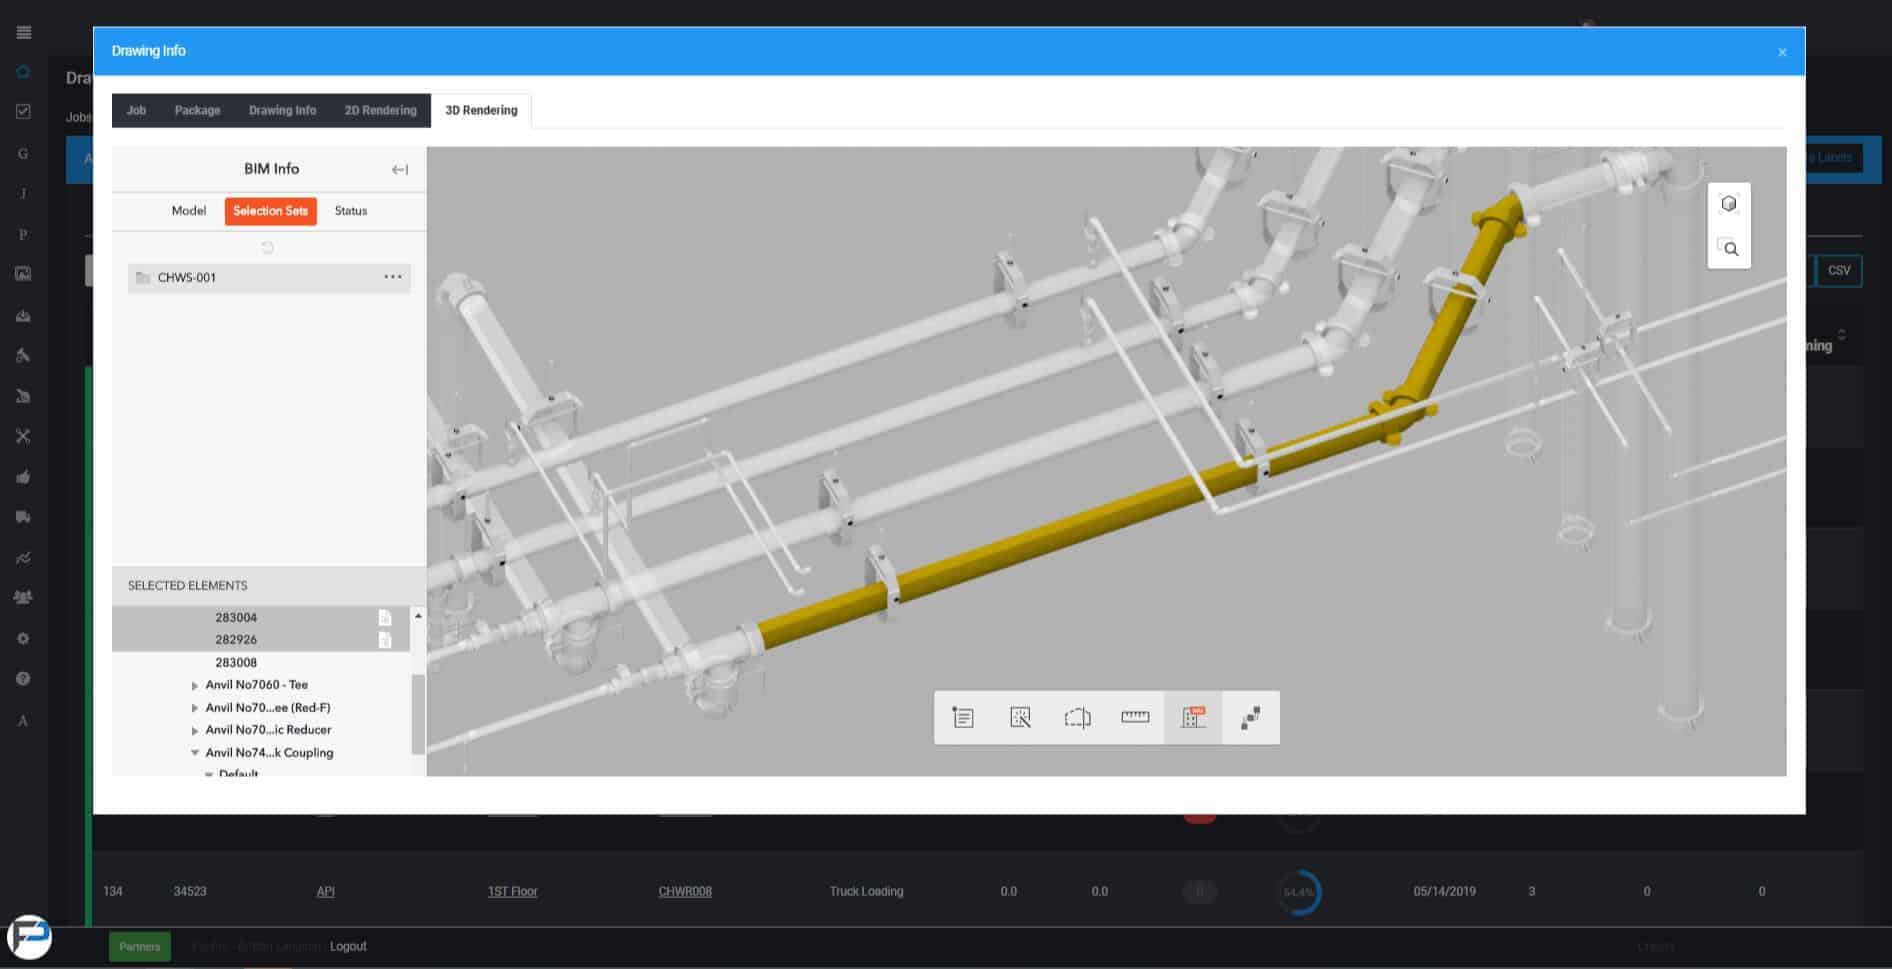Switch to the Job tab

[x=136, y=110]
